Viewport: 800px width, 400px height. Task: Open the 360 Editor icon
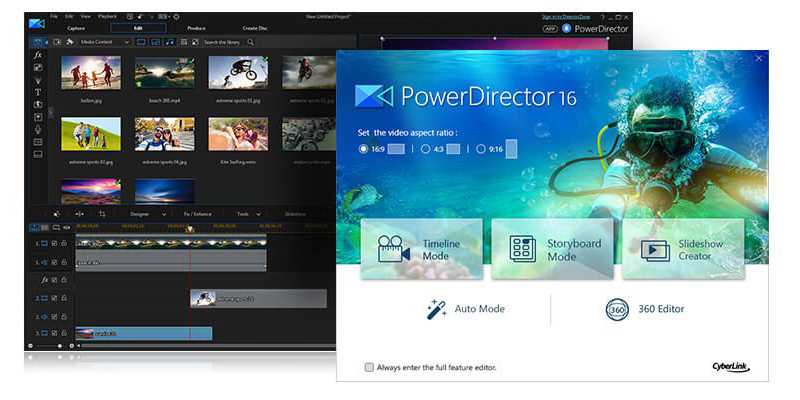coord(617,309)
